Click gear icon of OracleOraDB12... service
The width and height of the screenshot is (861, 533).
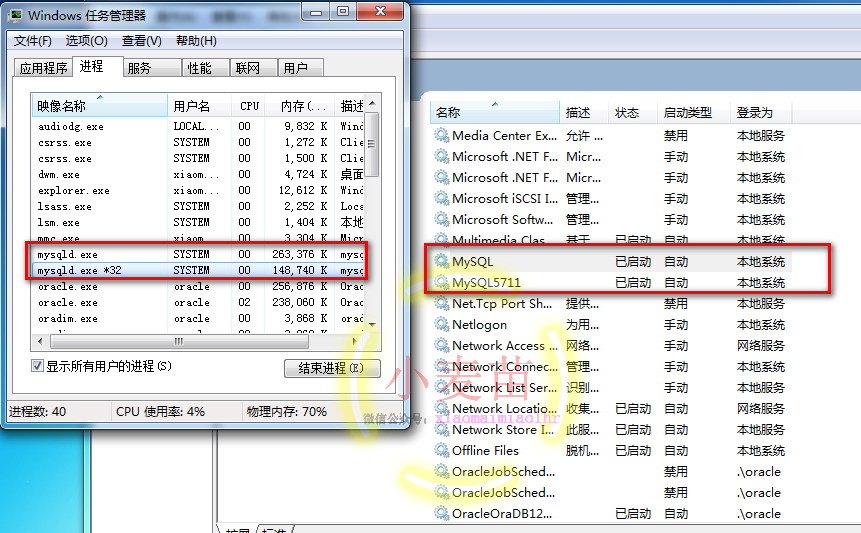pyautogui.click(x=441, y=513)
